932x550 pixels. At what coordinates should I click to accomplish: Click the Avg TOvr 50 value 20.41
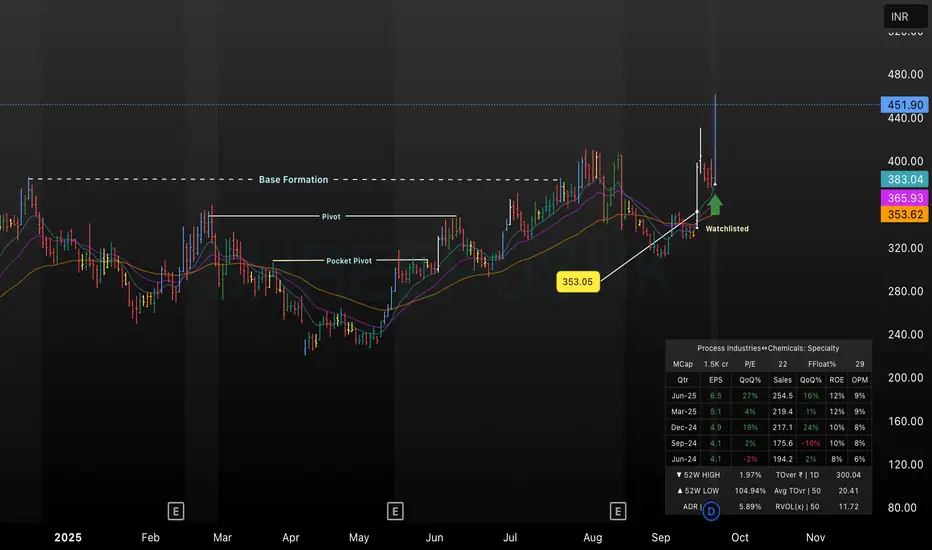pyautogui.click(x=848, y=491)
